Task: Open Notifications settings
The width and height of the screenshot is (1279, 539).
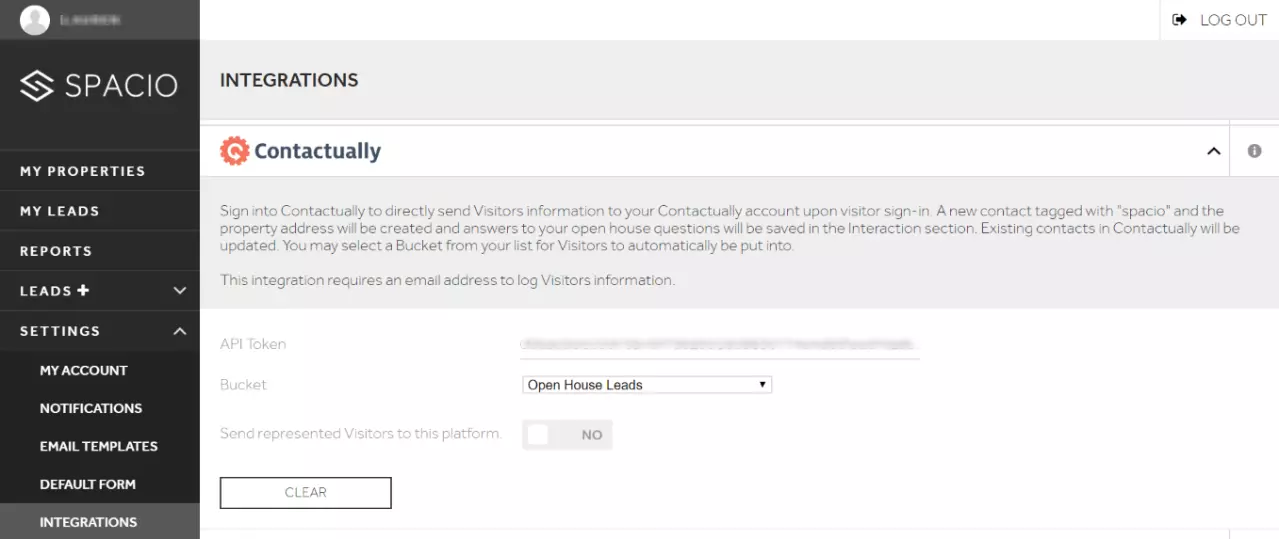Action: click(x=91, y=408)
